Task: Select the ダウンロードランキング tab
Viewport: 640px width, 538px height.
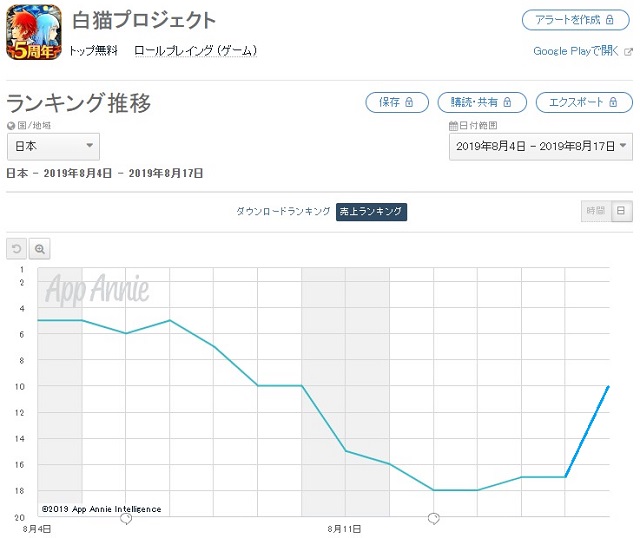Action: (x=283, y=211)
